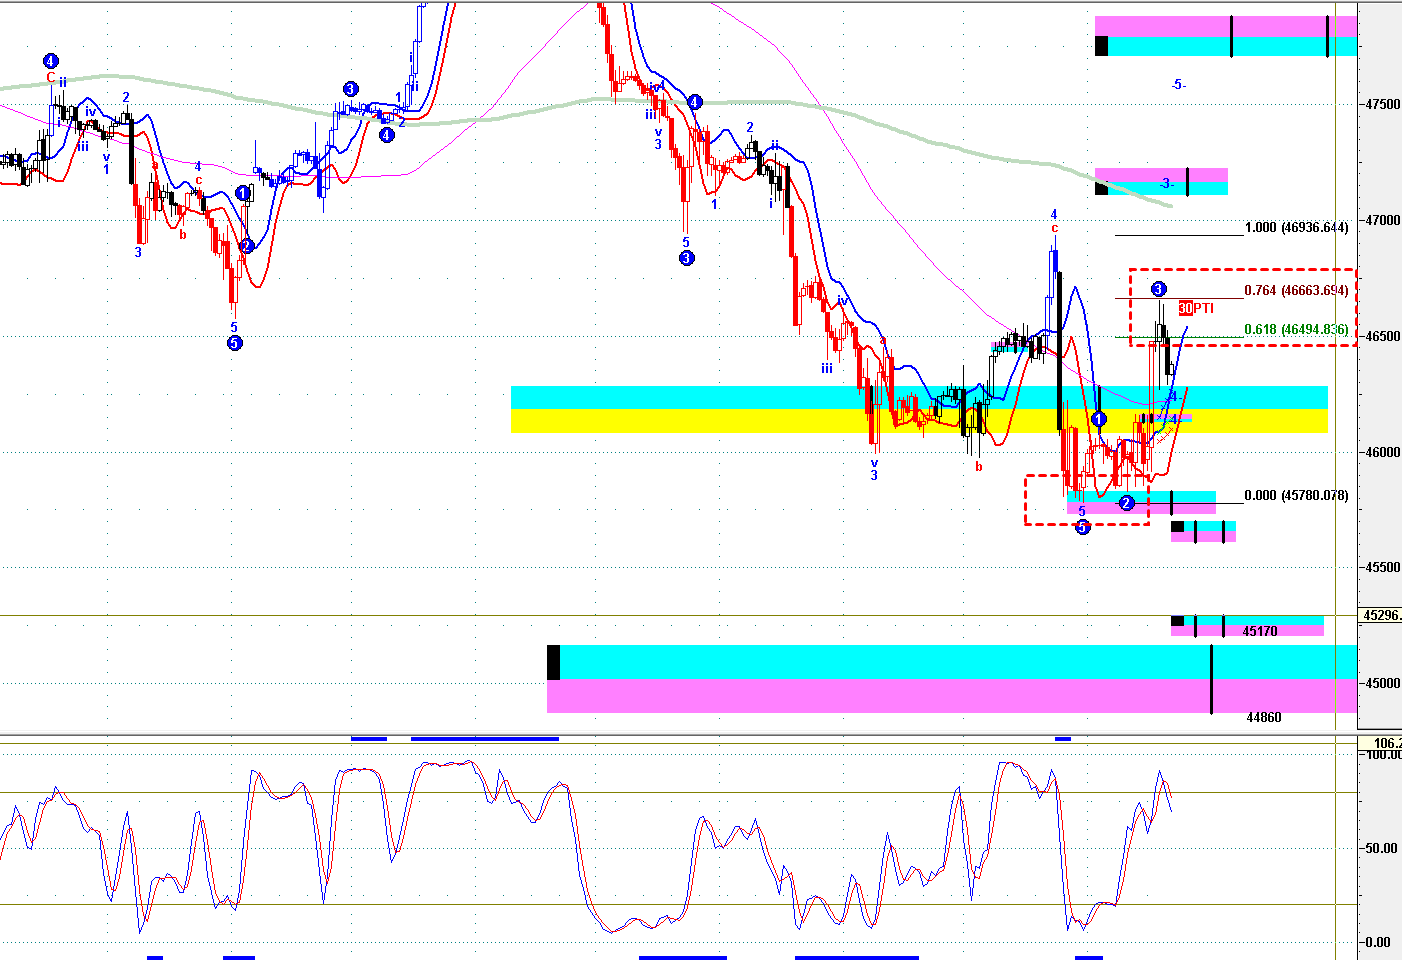Select circled 5 marker below the red dashed box

coord(1082,528)
